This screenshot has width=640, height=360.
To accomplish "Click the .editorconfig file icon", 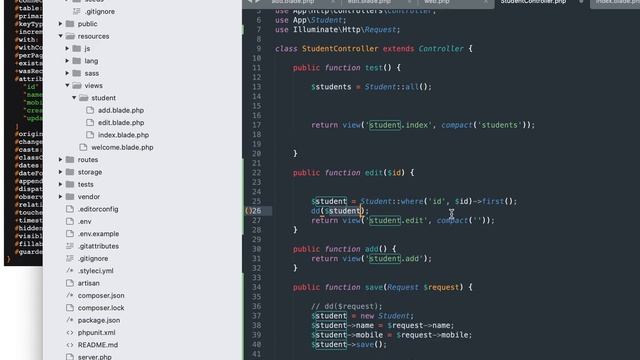I will pyautogui.click(x=70, y=209).
